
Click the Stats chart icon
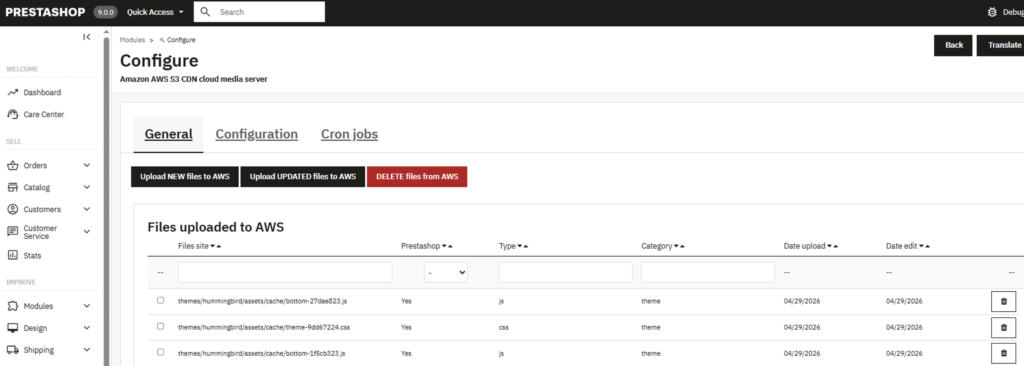point(12,256)
